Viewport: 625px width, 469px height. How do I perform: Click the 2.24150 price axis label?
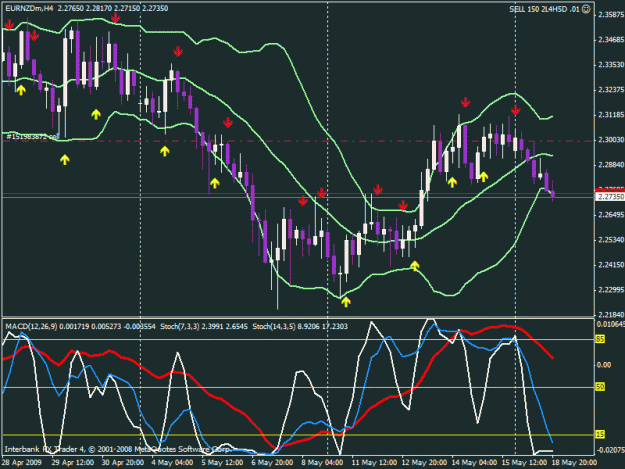pos(611,265)
